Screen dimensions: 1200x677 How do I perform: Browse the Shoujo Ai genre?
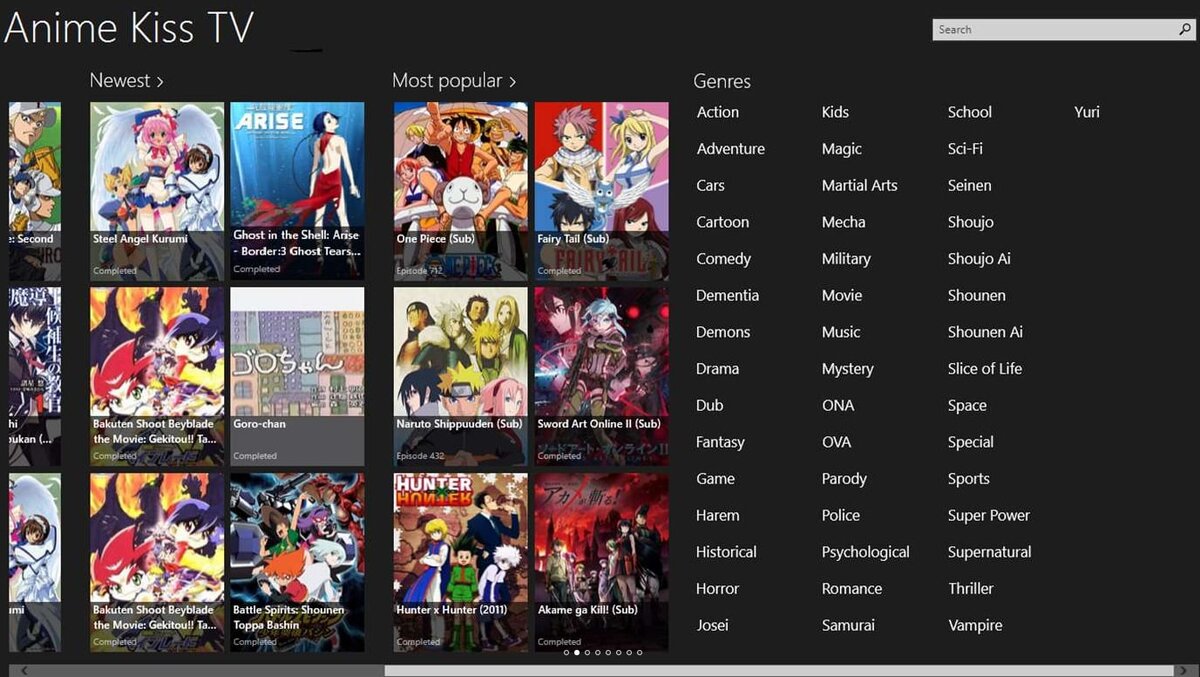click(x=979, y=259)
